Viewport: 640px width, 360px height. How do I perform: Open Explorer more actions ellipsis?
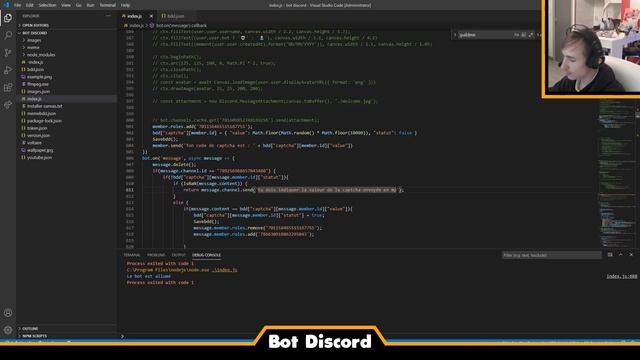click(x=108, y=16)
